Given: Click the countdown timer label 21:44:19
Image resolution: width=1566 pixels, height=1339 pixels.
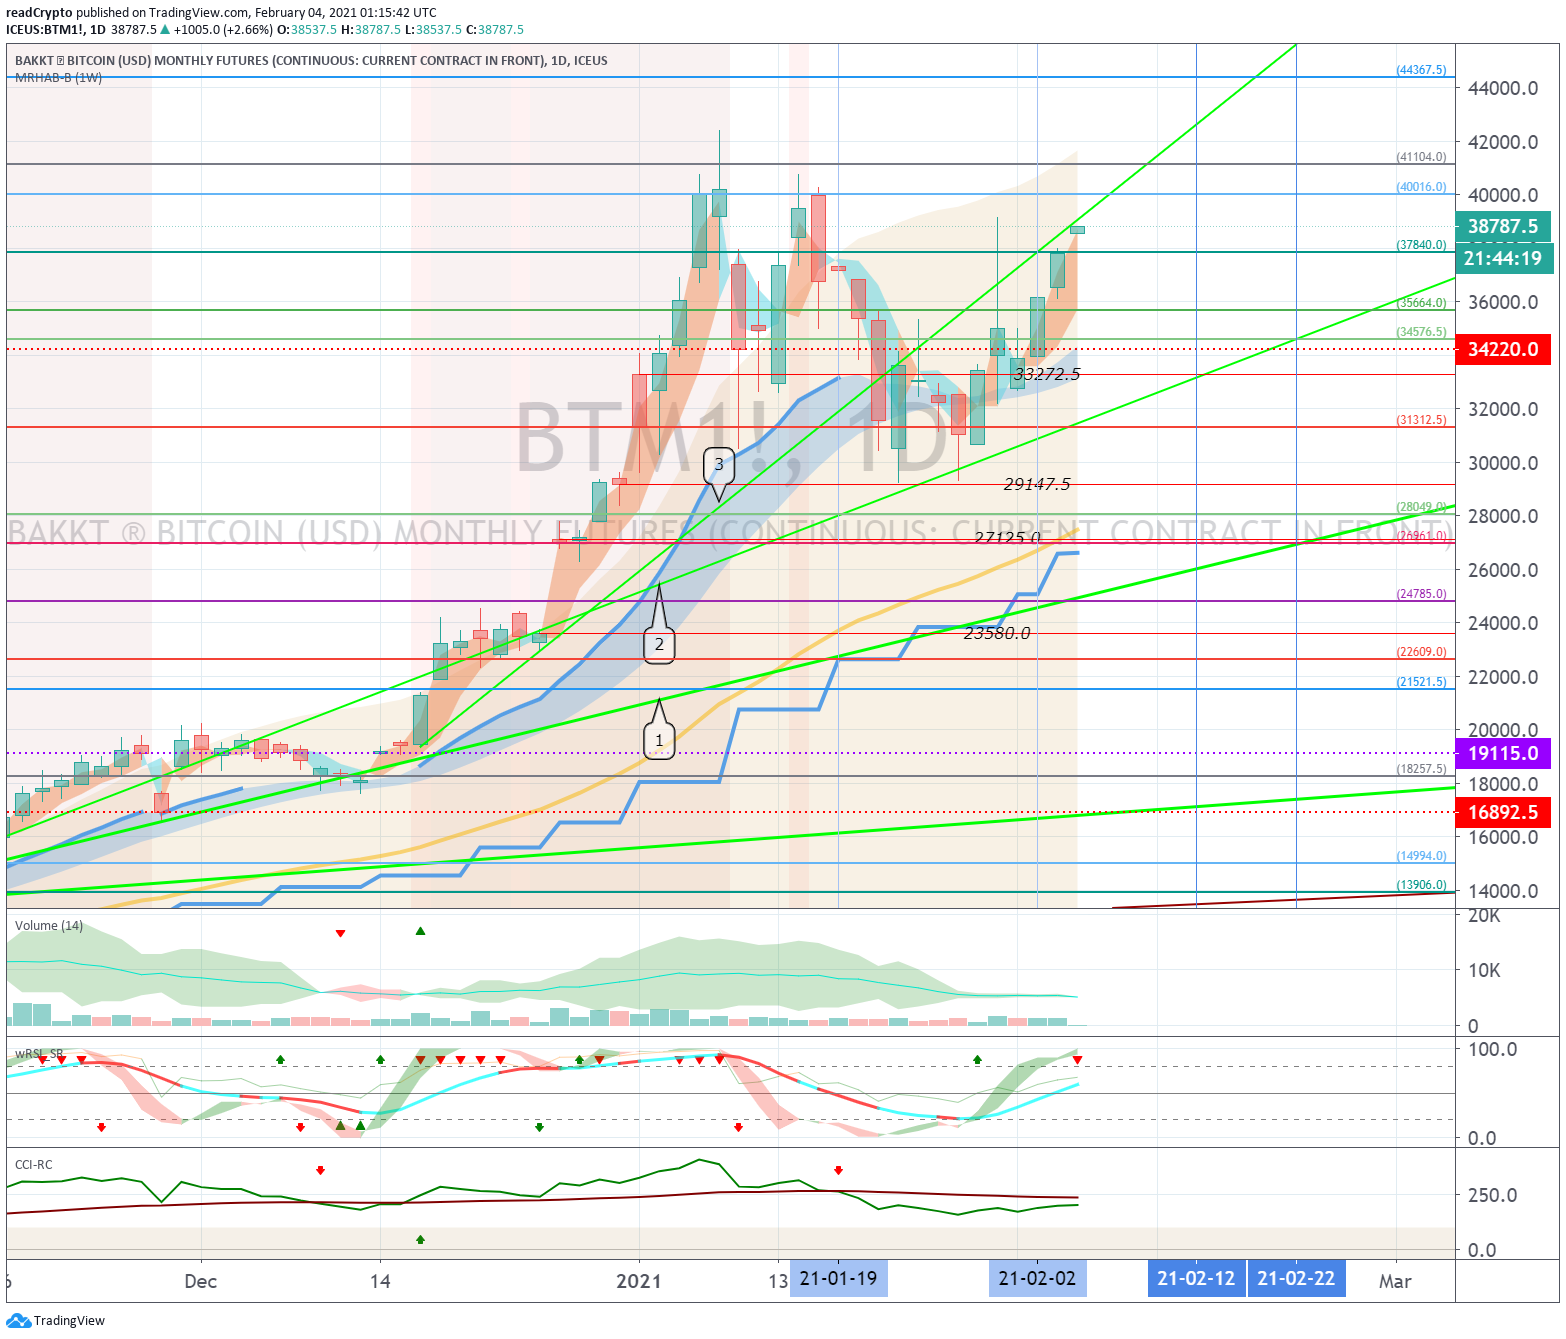Looking at the screenshot, I should (x=1503, y=258).
